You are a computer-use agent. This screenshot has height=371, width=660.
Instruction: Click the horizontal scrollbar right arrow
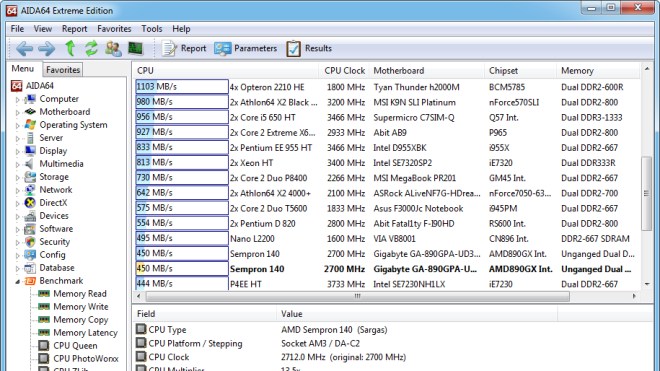point(634,296)
